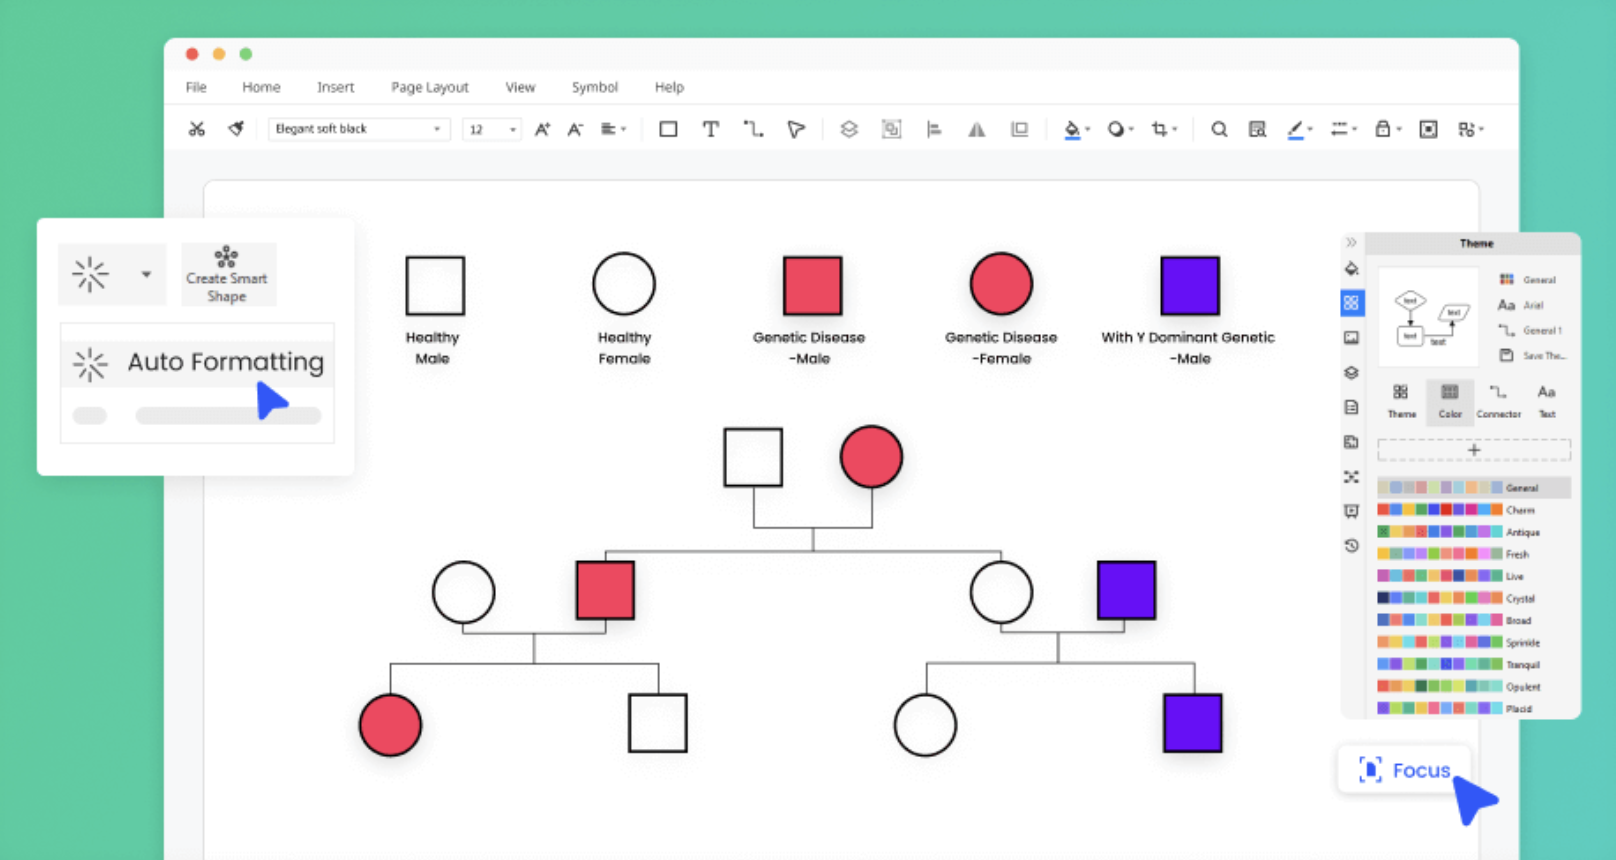Expand the Auto Formatting arrow dropdown
The width and height of the screenshot is (1616, 860).
point(146,274)
